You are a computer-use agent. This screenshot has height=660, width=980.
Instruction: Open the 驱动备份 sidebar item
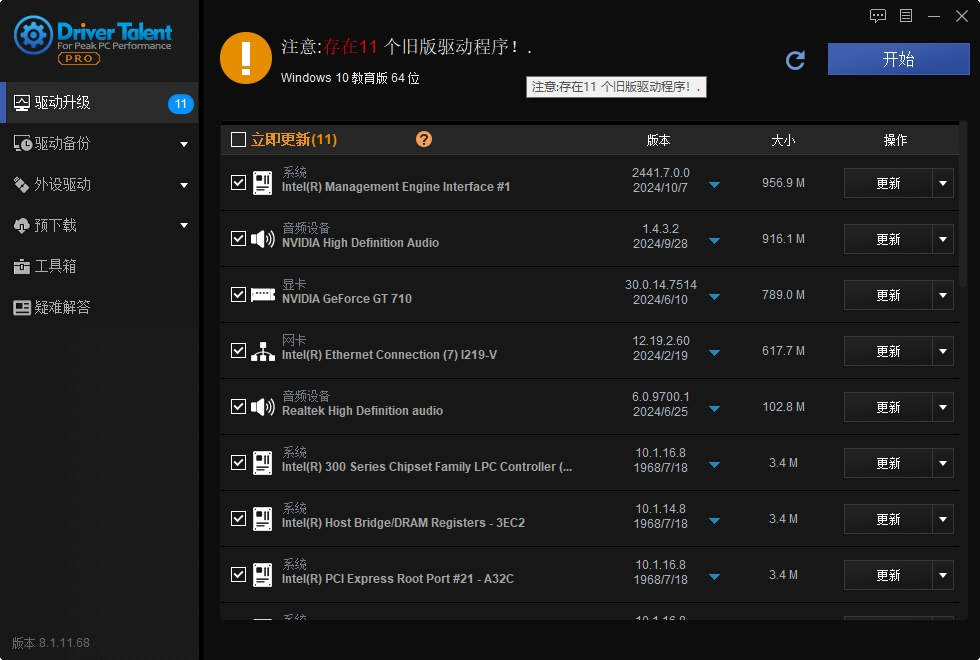(x=99, y=144)
